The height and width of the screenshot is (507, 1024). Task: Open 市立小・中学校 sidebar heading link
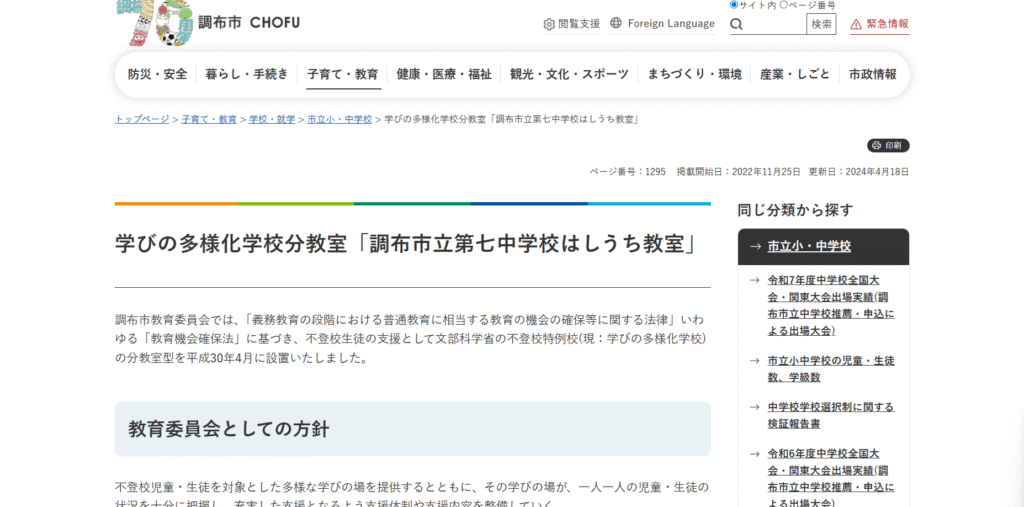coord(809,246)
